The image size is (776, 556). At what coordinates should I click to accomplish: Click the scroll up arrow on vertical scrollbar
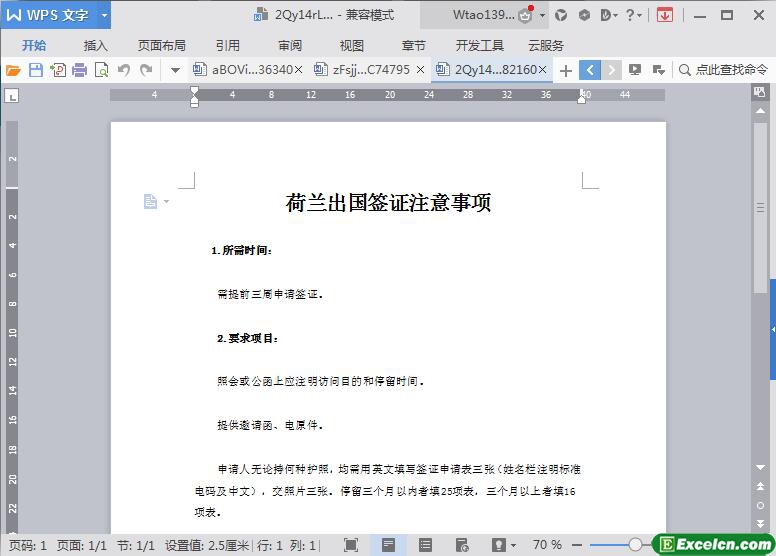(760, 111)
